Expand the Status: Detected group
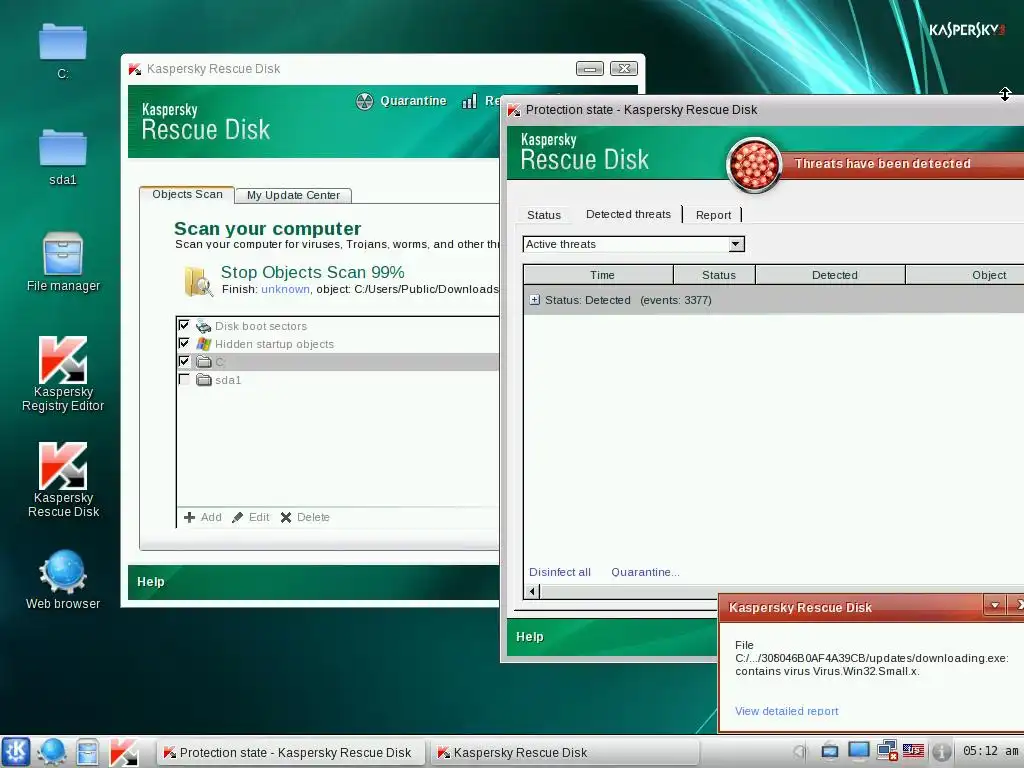1024x768 pixels. coord(535,300)
